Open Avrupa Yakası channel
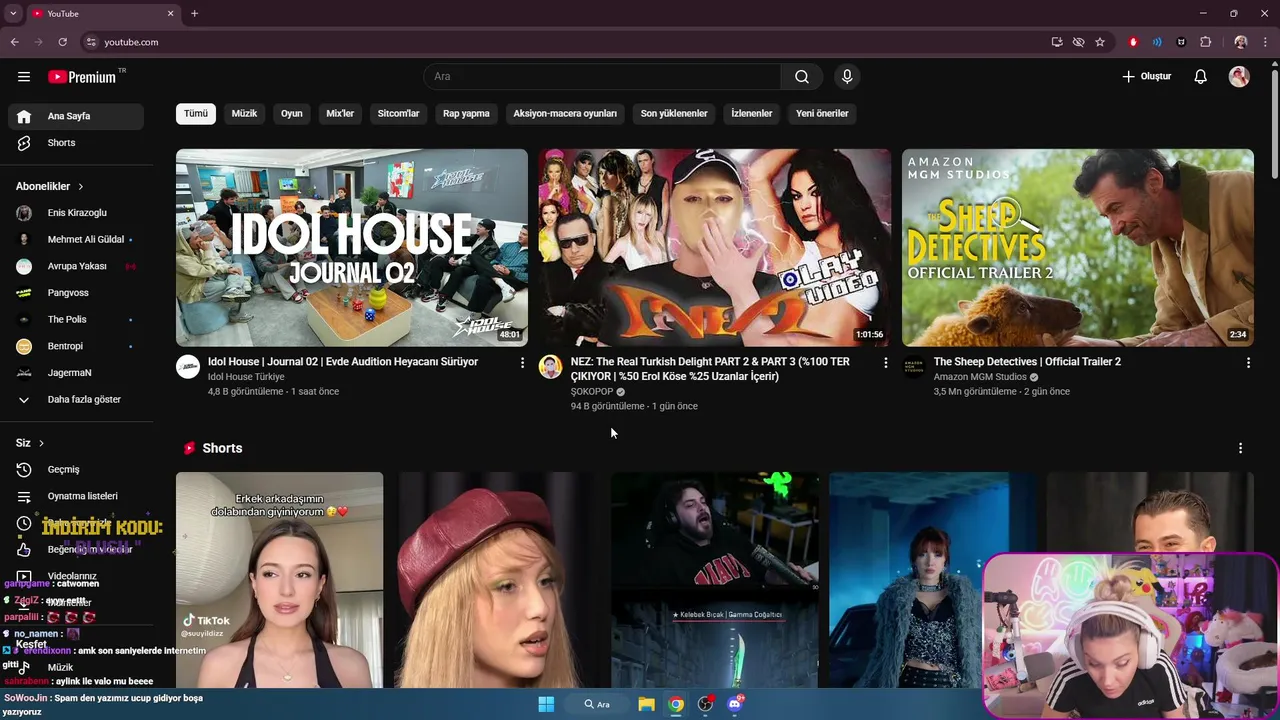Screen dimensions: 1280x720 (x=76, y=266)
